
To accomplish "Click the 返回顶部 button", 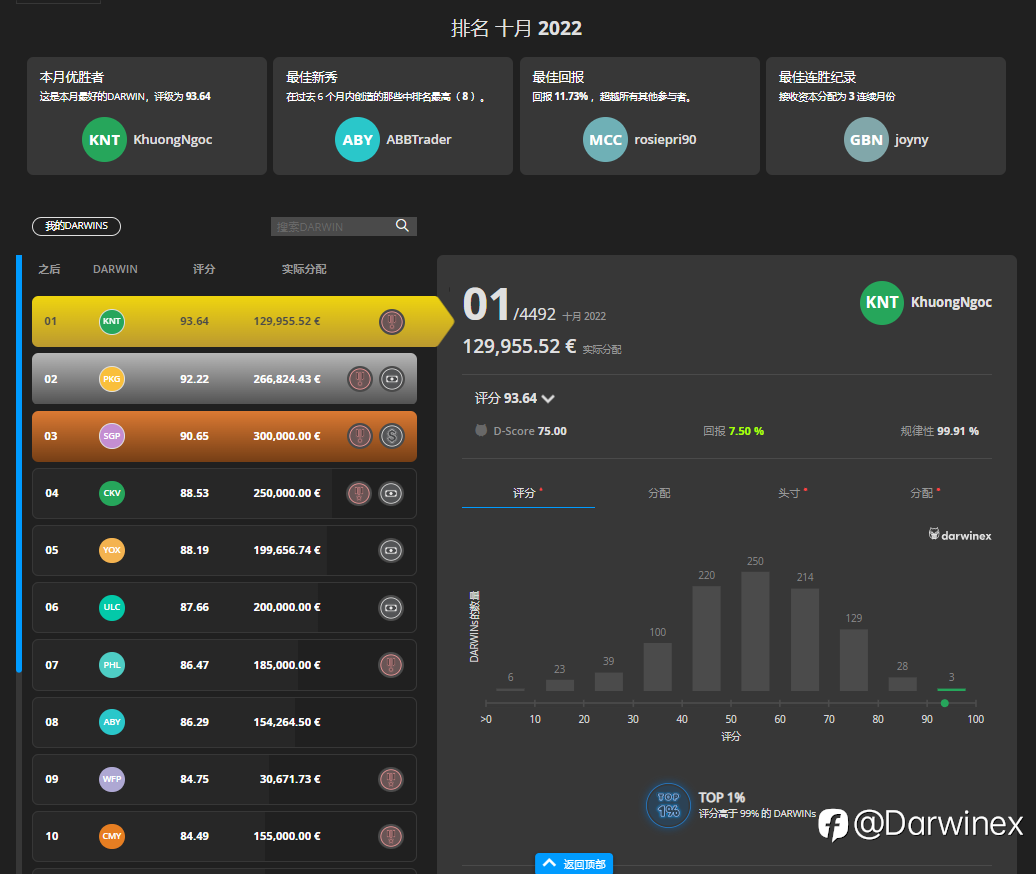I will (x=574, y=863).
